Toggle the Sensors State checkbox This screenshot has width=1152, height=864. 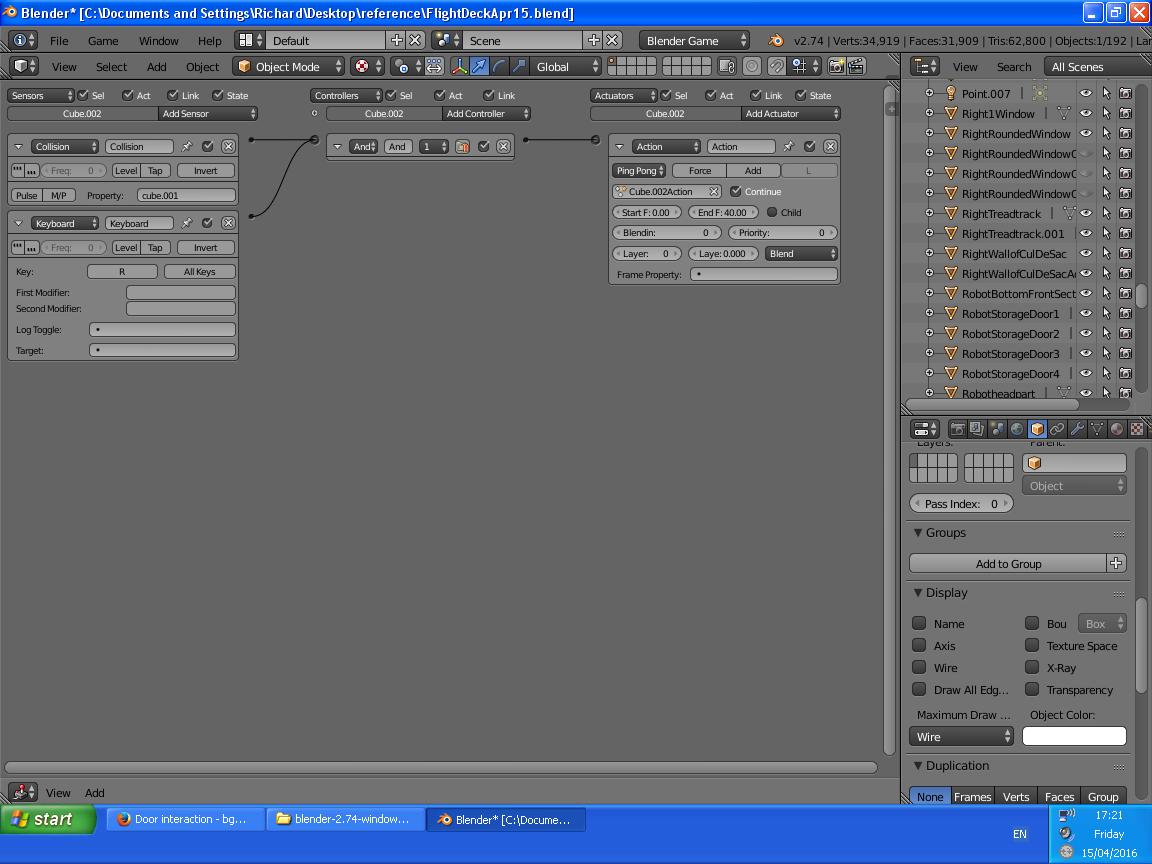coord(217,95)
